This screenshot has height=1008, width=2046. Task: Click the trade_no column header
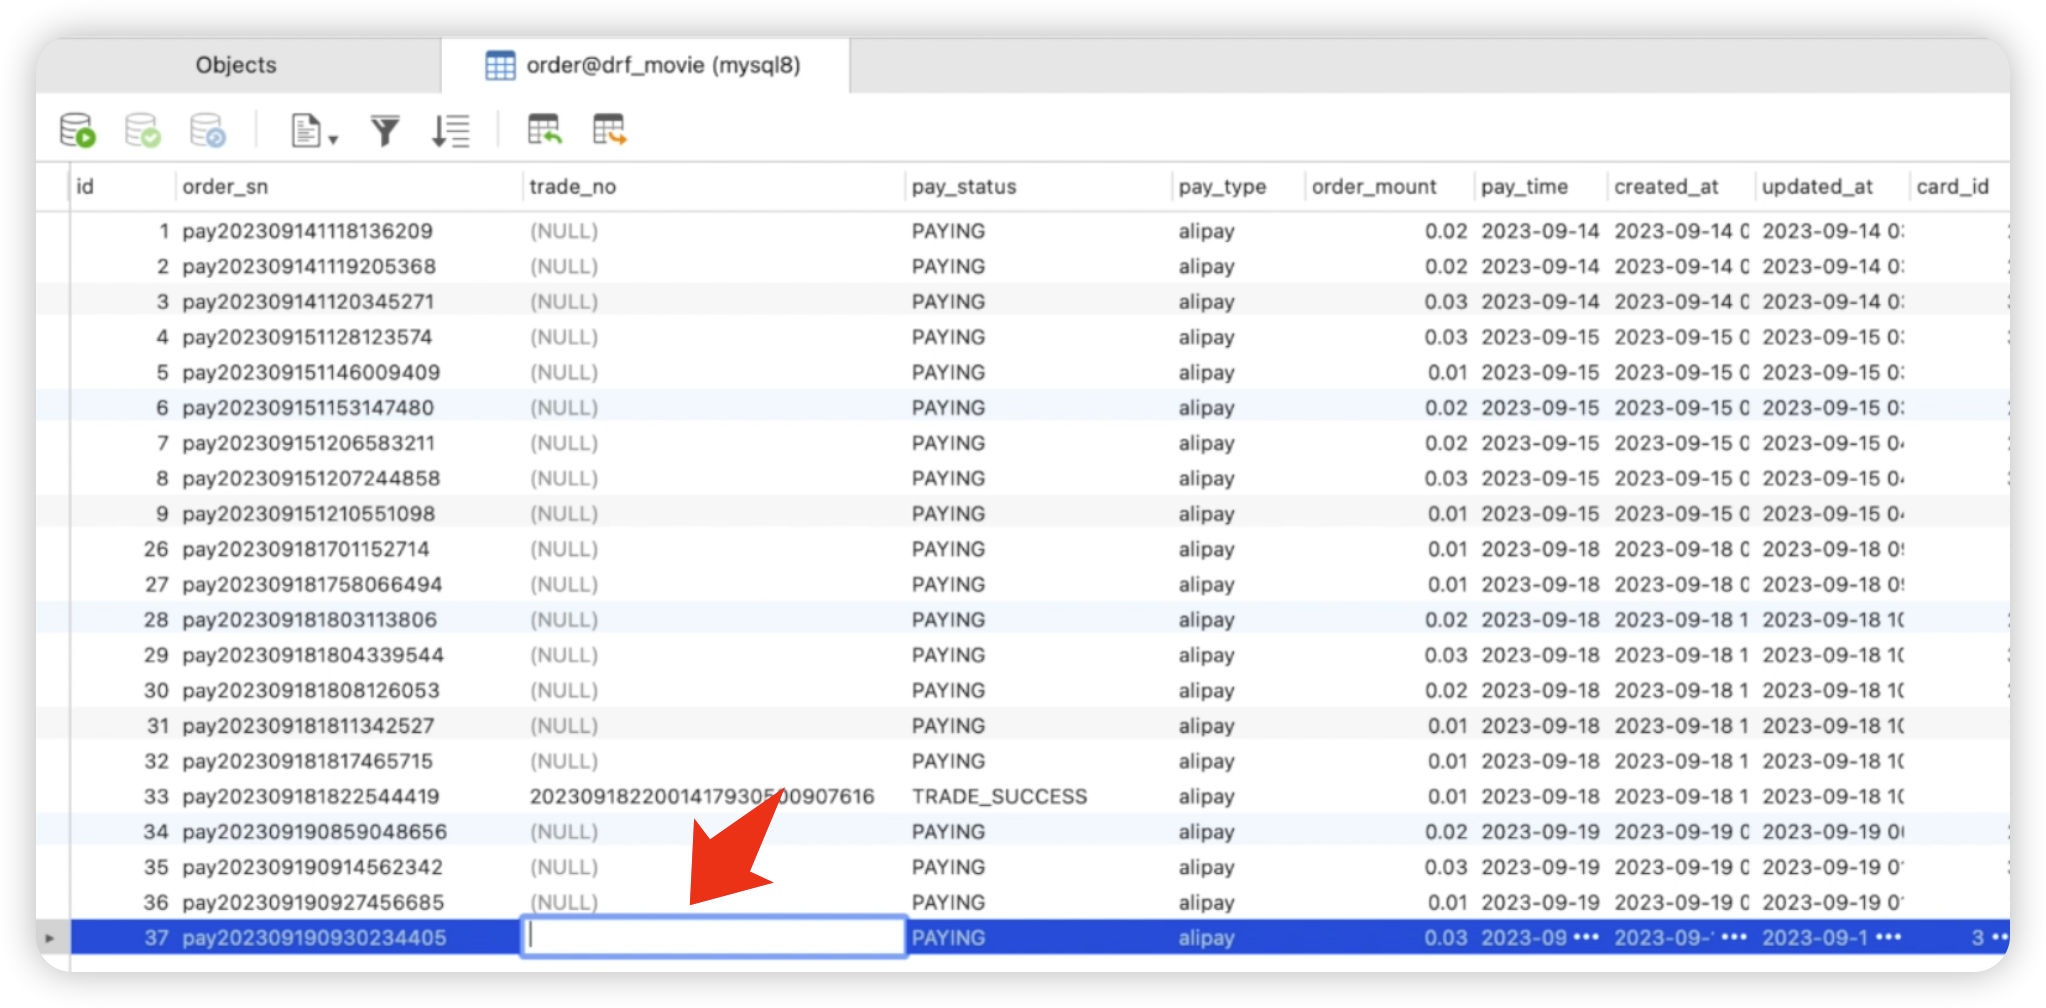(x=573, y=187)
